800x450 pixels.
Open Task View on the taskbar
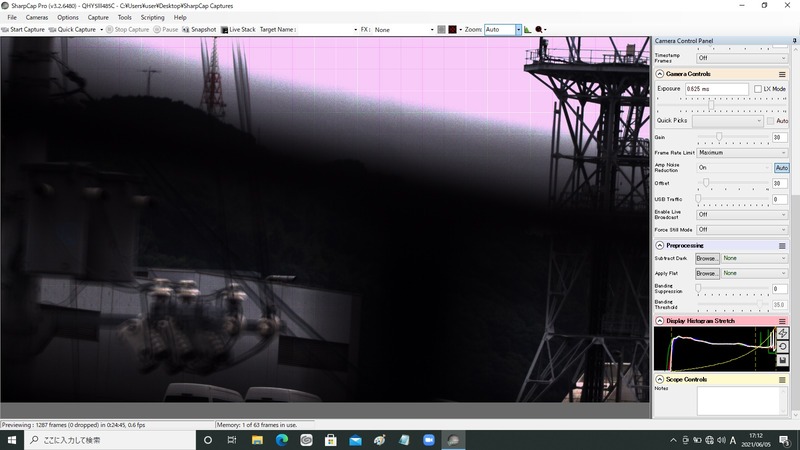point(232,440)
